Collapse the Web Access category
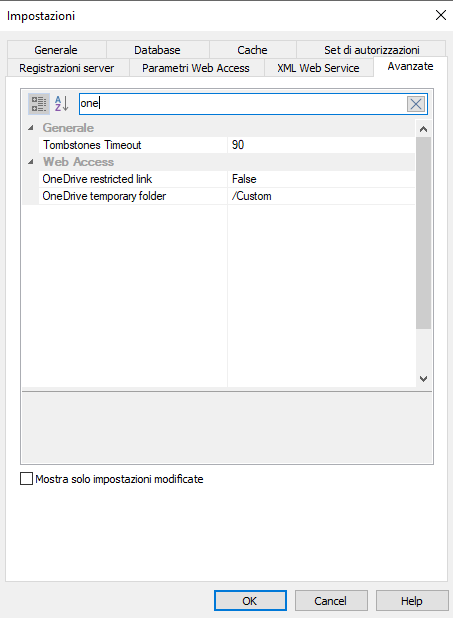 (x=31, y=162)
